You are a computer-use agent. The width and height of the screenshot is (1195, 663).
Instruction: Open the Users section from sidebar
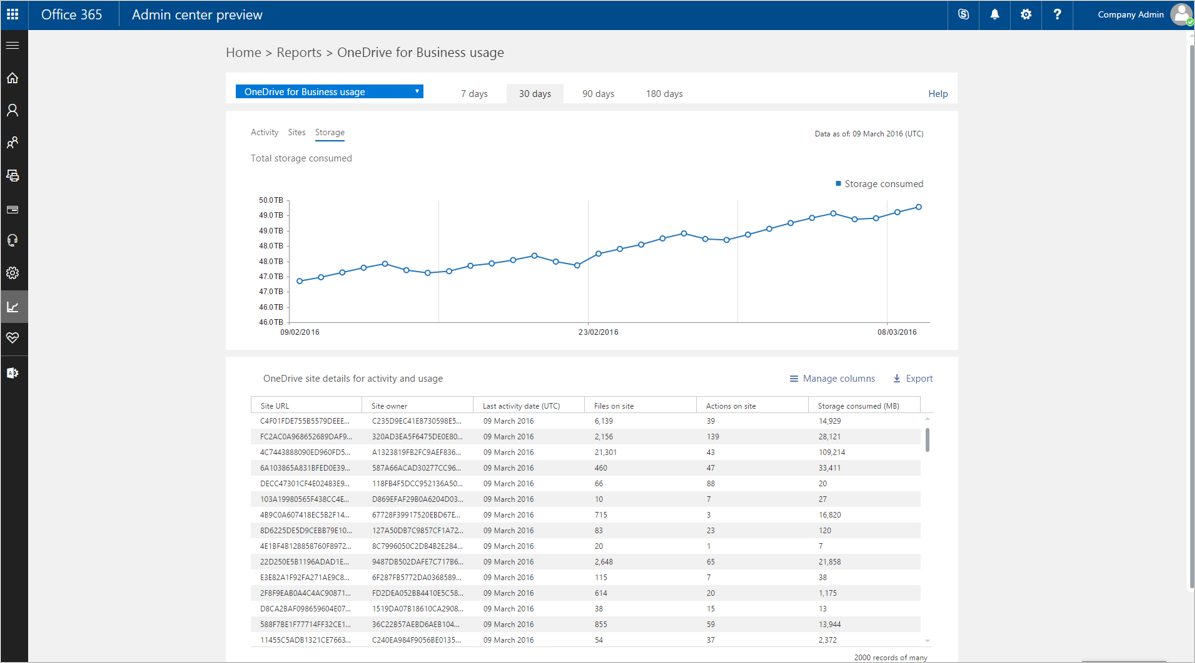point(13,110)
